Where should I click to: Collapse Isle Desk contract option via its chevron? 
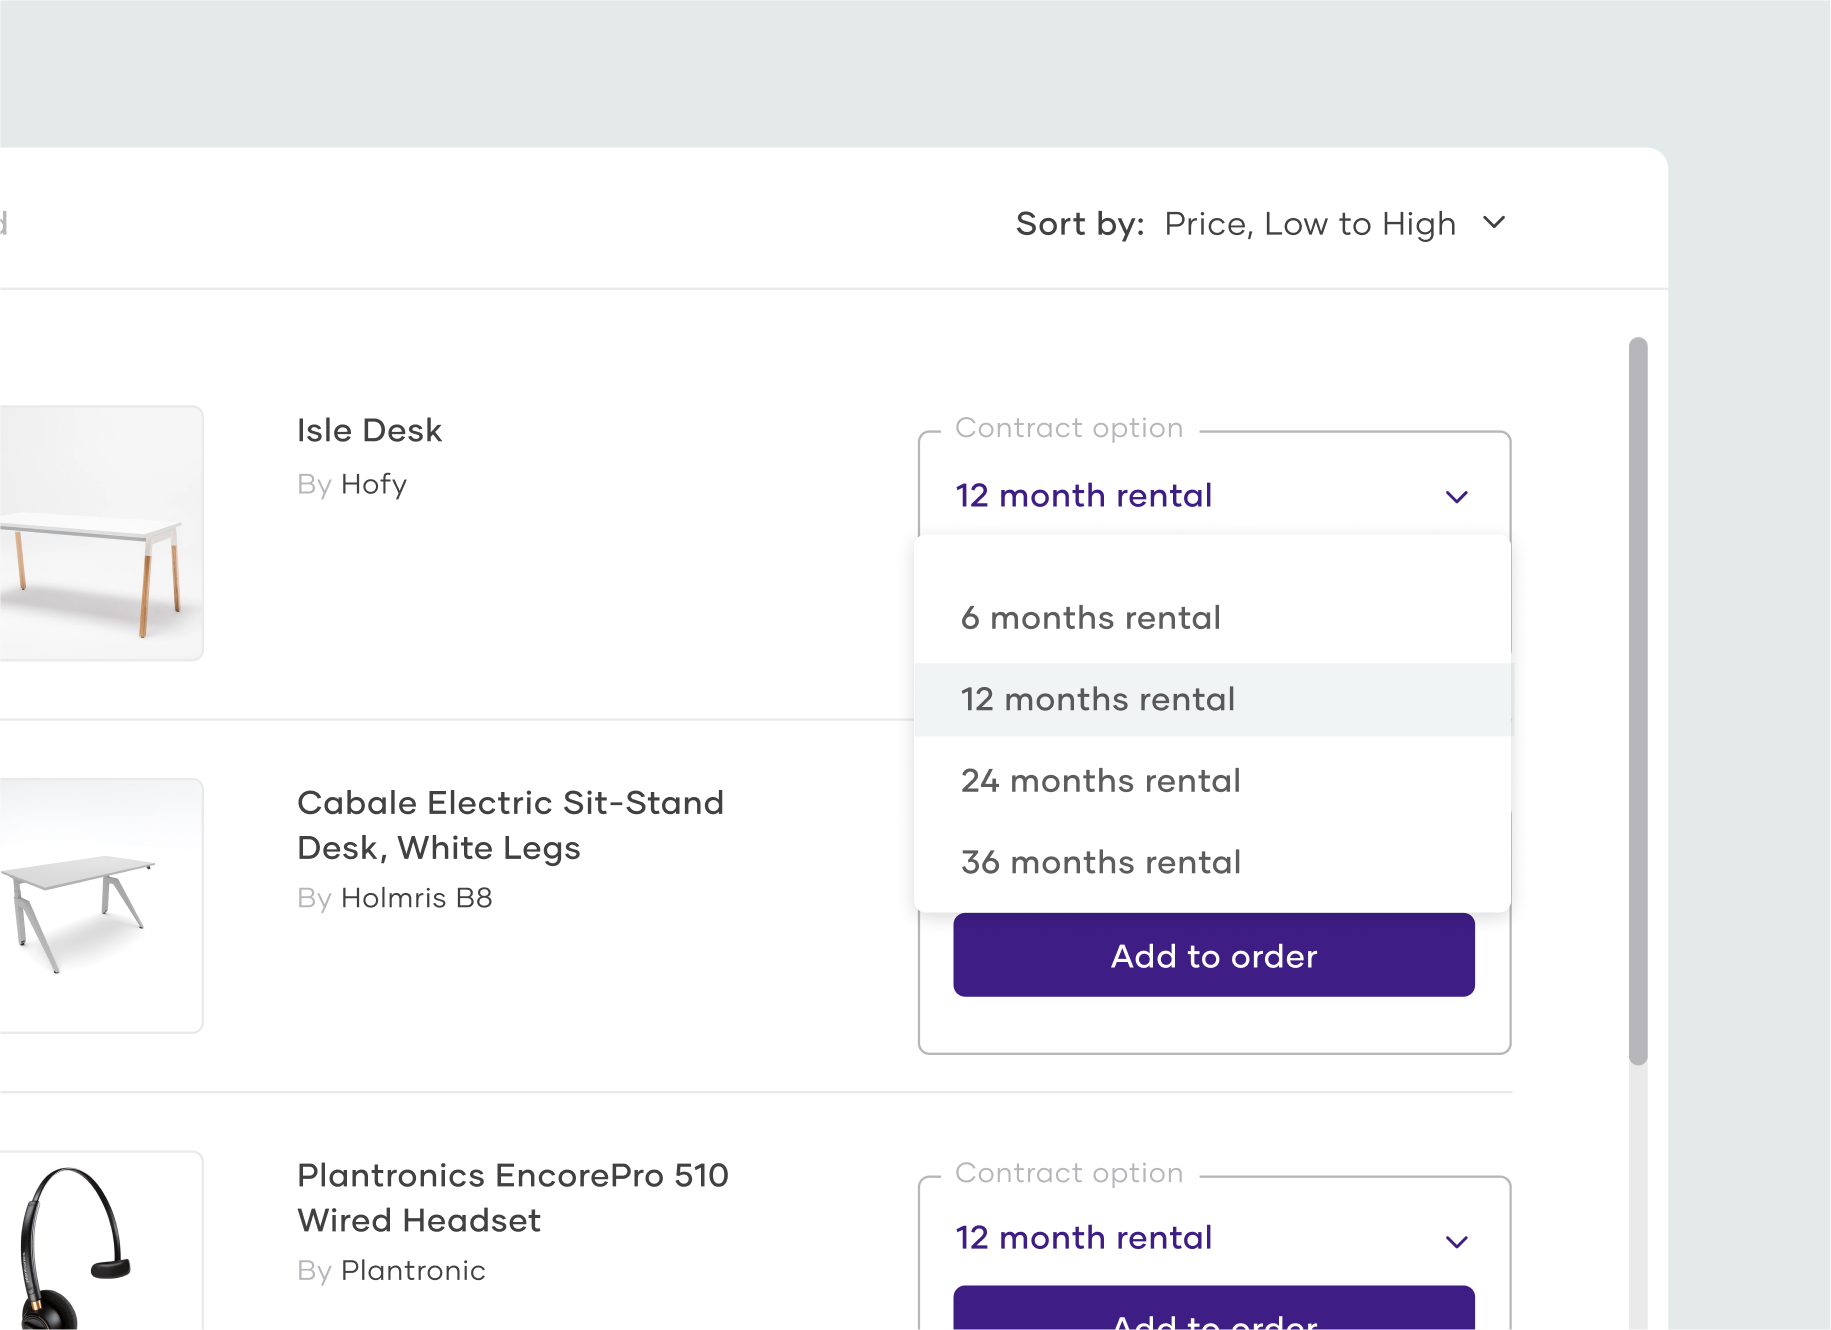tap(1456, 497)
